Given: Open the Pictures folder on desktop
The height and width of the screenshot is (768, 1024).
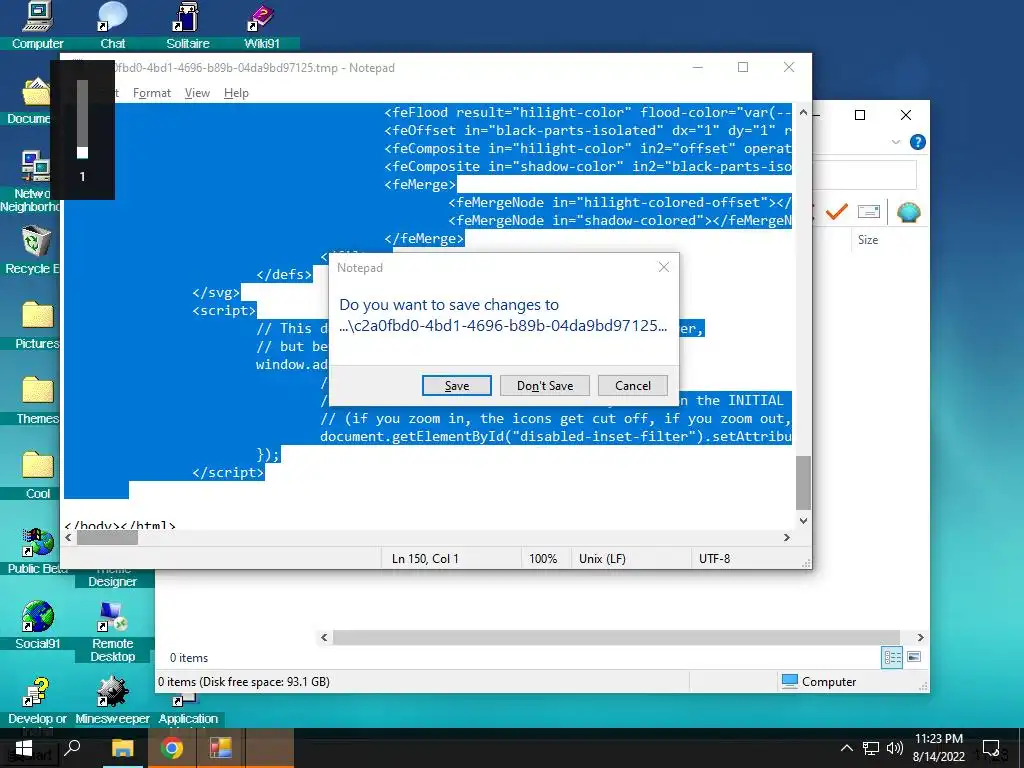Looking at the screenshot, I should (x=37, y=325).
